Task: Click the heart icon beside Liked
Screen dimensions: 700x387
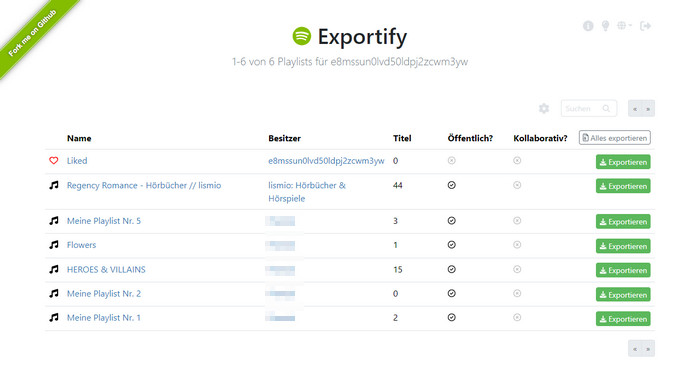Action: pos(54,161)
